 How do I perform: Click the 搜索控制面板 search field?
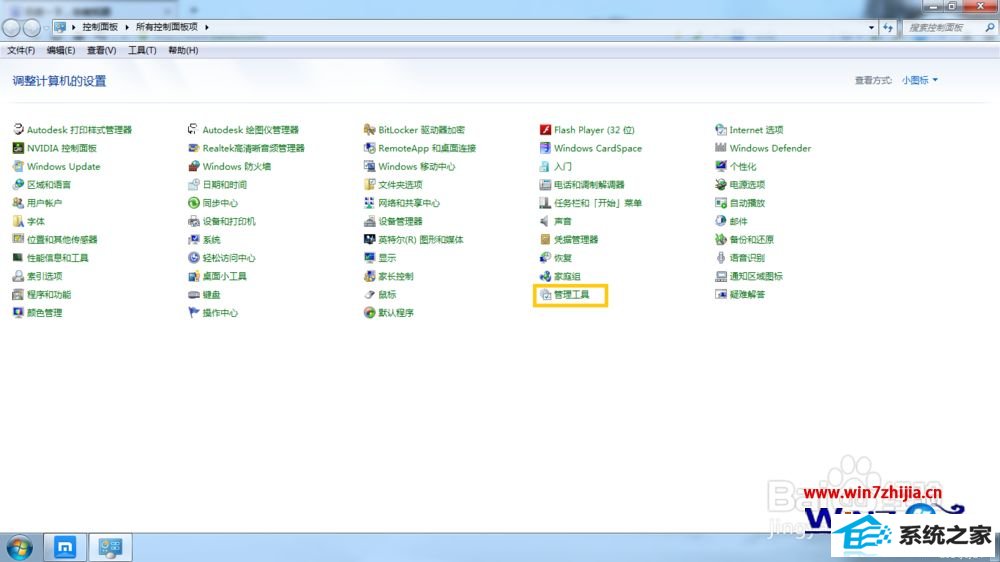pyautogui.click(x=949, y=27)
